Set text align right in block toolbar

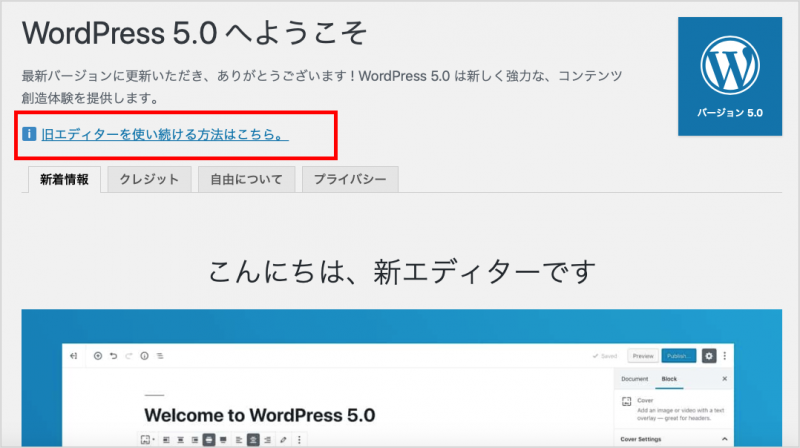tap(268, 440)
